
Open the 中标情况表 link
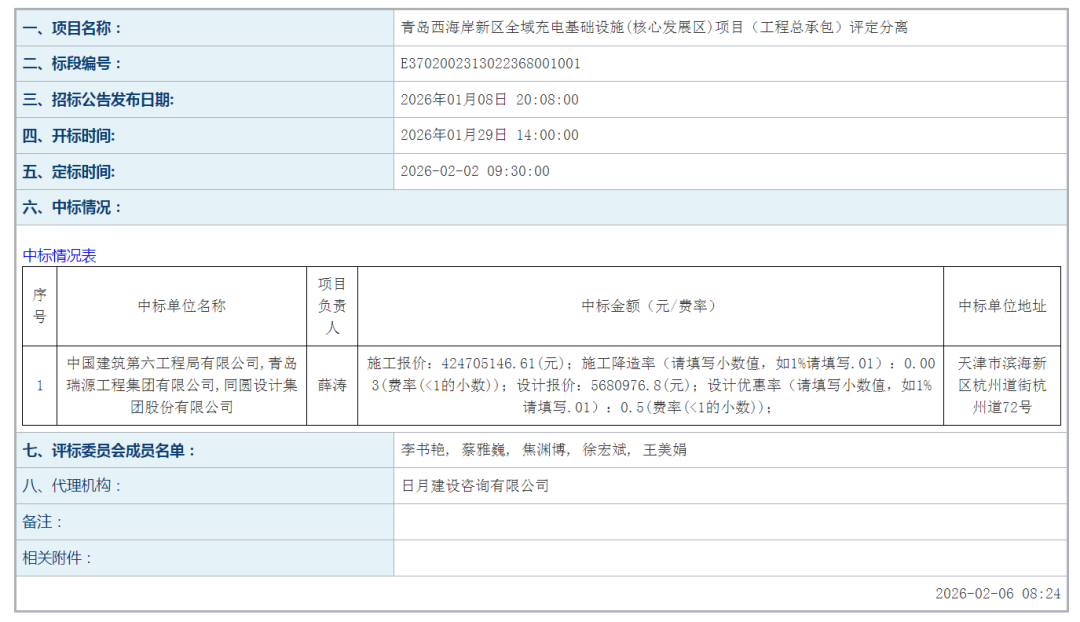pos(60,256)
